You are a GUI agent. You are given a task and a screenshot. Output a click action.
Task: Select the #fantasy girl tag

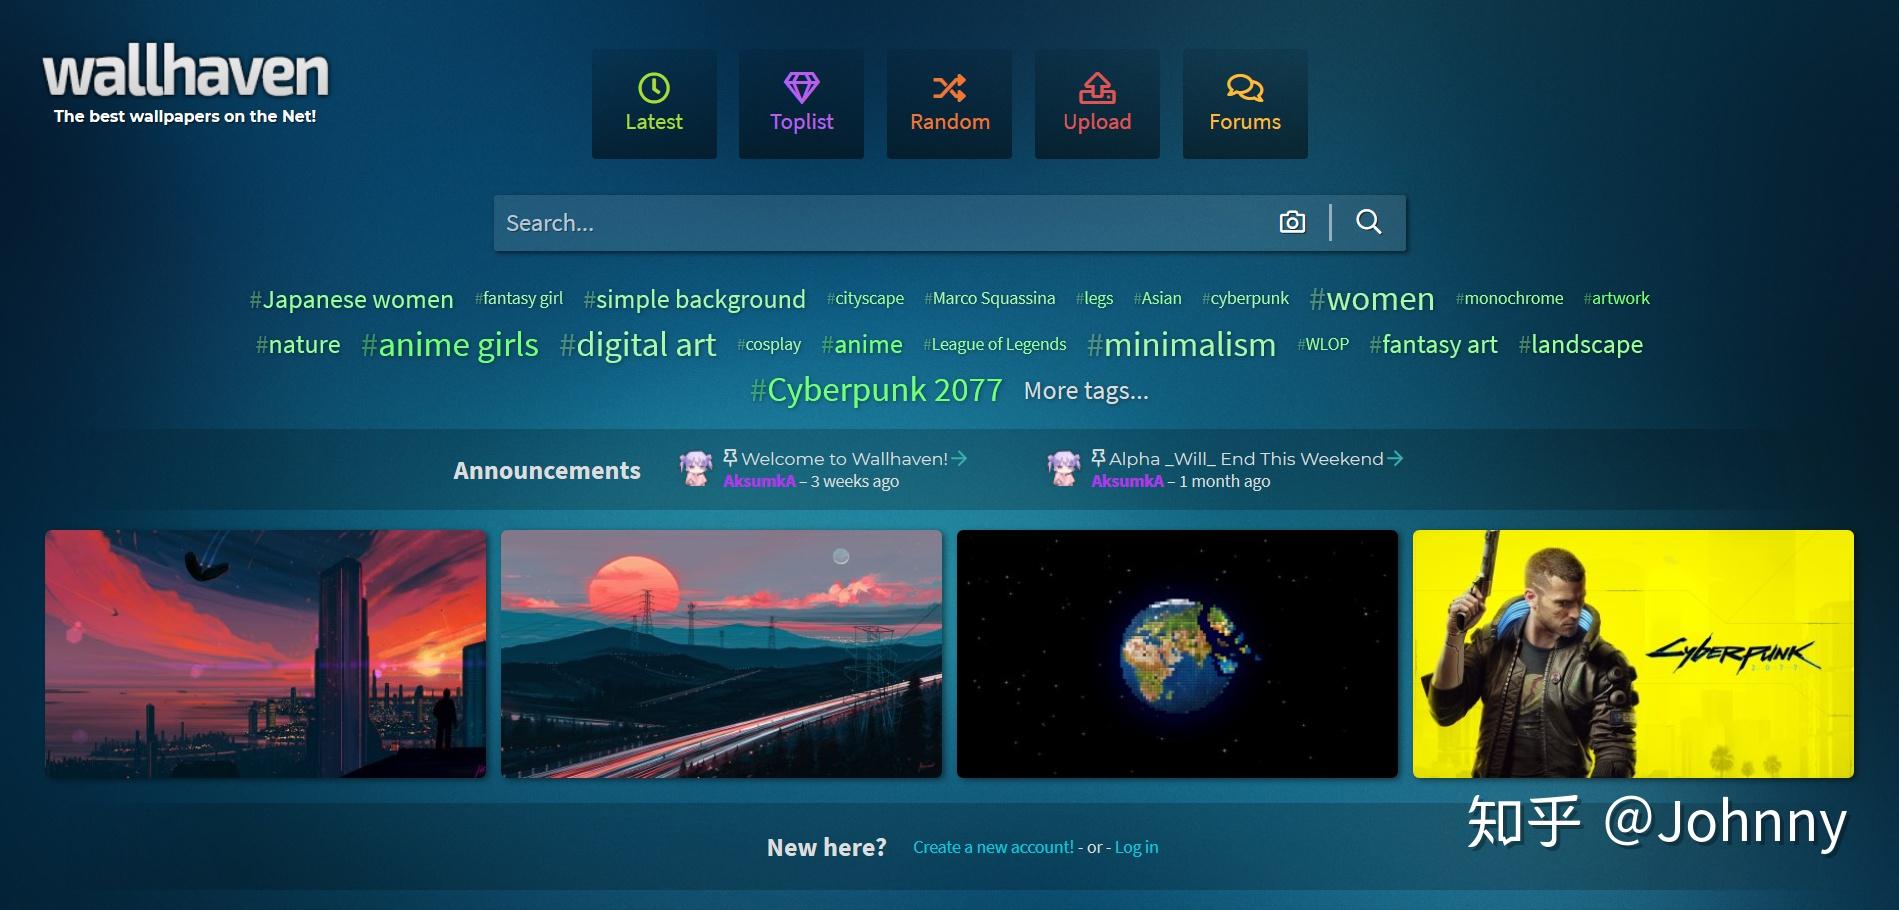click(519, 298)
